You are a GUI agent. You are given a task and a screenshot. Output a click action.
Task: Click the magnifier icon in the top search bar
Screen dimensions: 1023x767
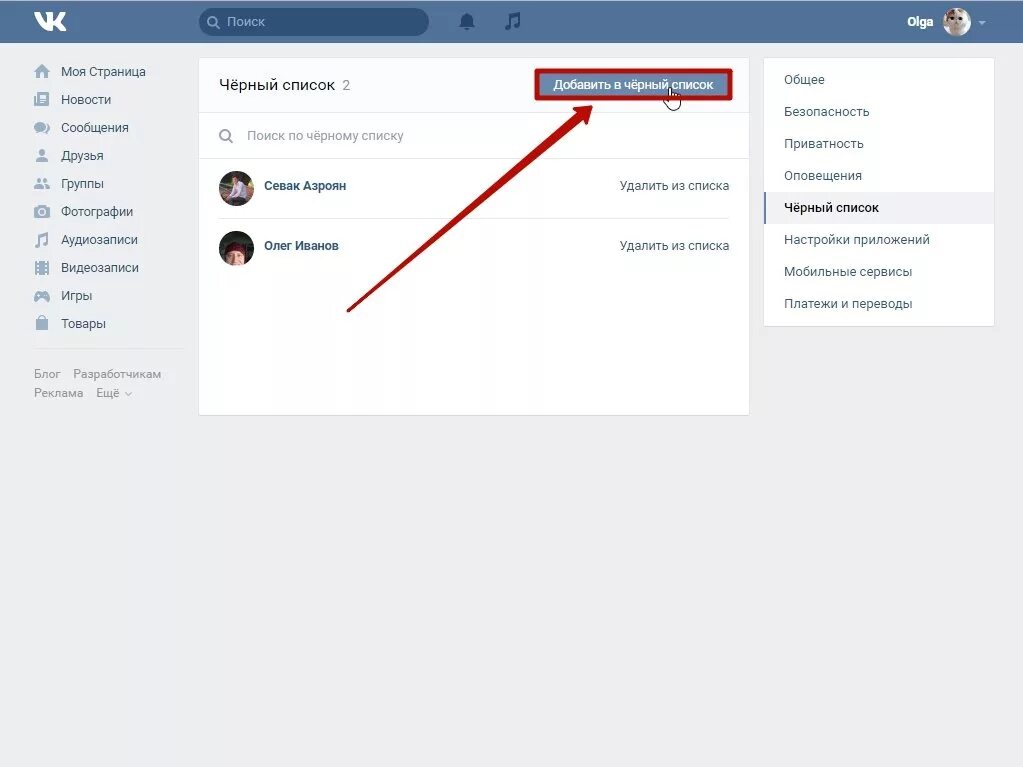[213, 22]
